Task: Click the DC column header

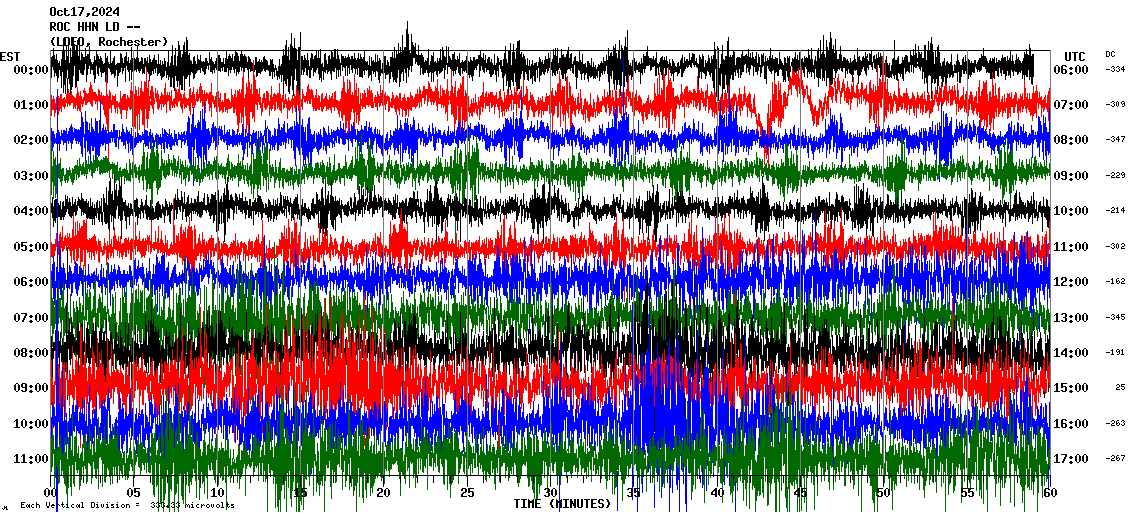Action: (1110, 54)
